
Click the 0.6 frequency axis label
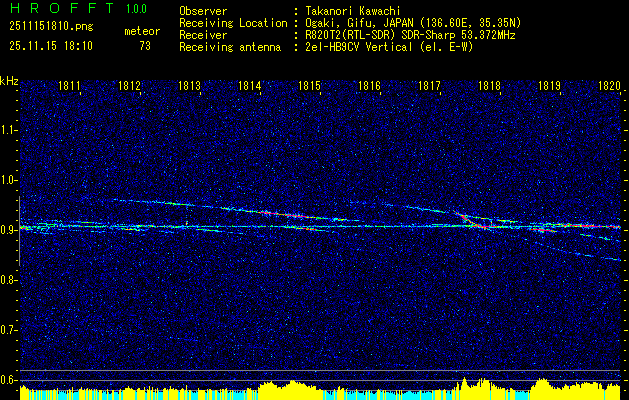(9, 379)
